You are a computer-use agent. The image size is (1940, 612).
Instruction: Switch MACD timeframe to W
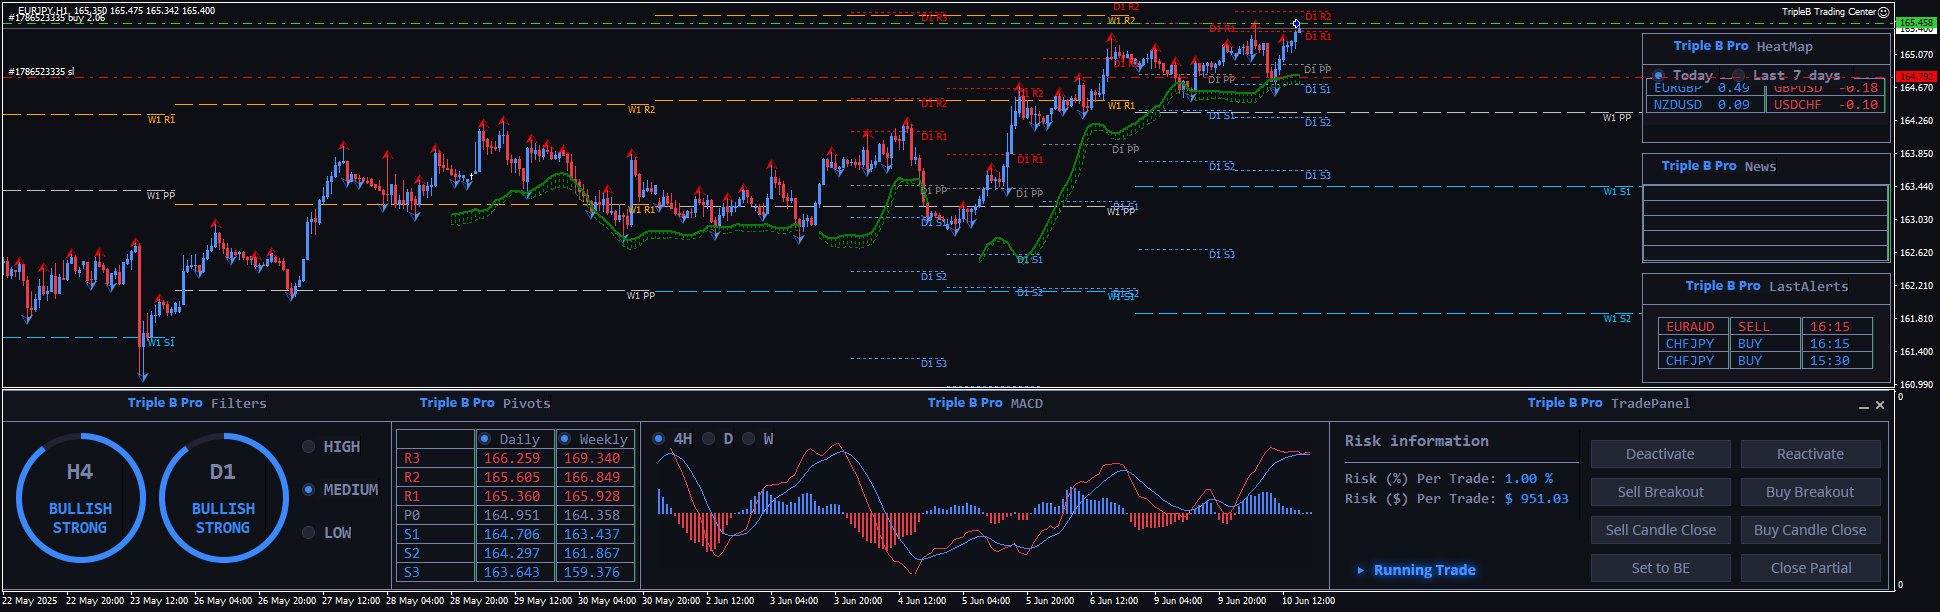point(749,439)
